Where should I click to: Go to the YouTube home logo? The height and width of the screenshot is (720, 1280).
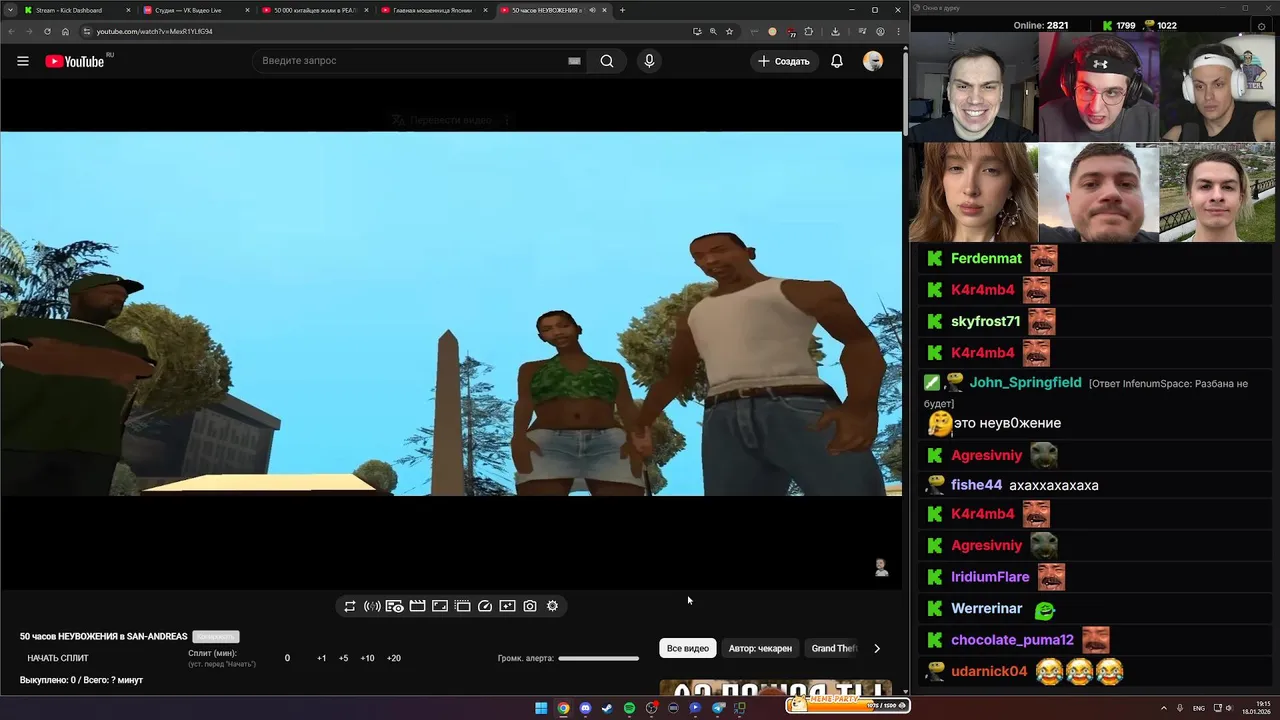coord(75,61)
